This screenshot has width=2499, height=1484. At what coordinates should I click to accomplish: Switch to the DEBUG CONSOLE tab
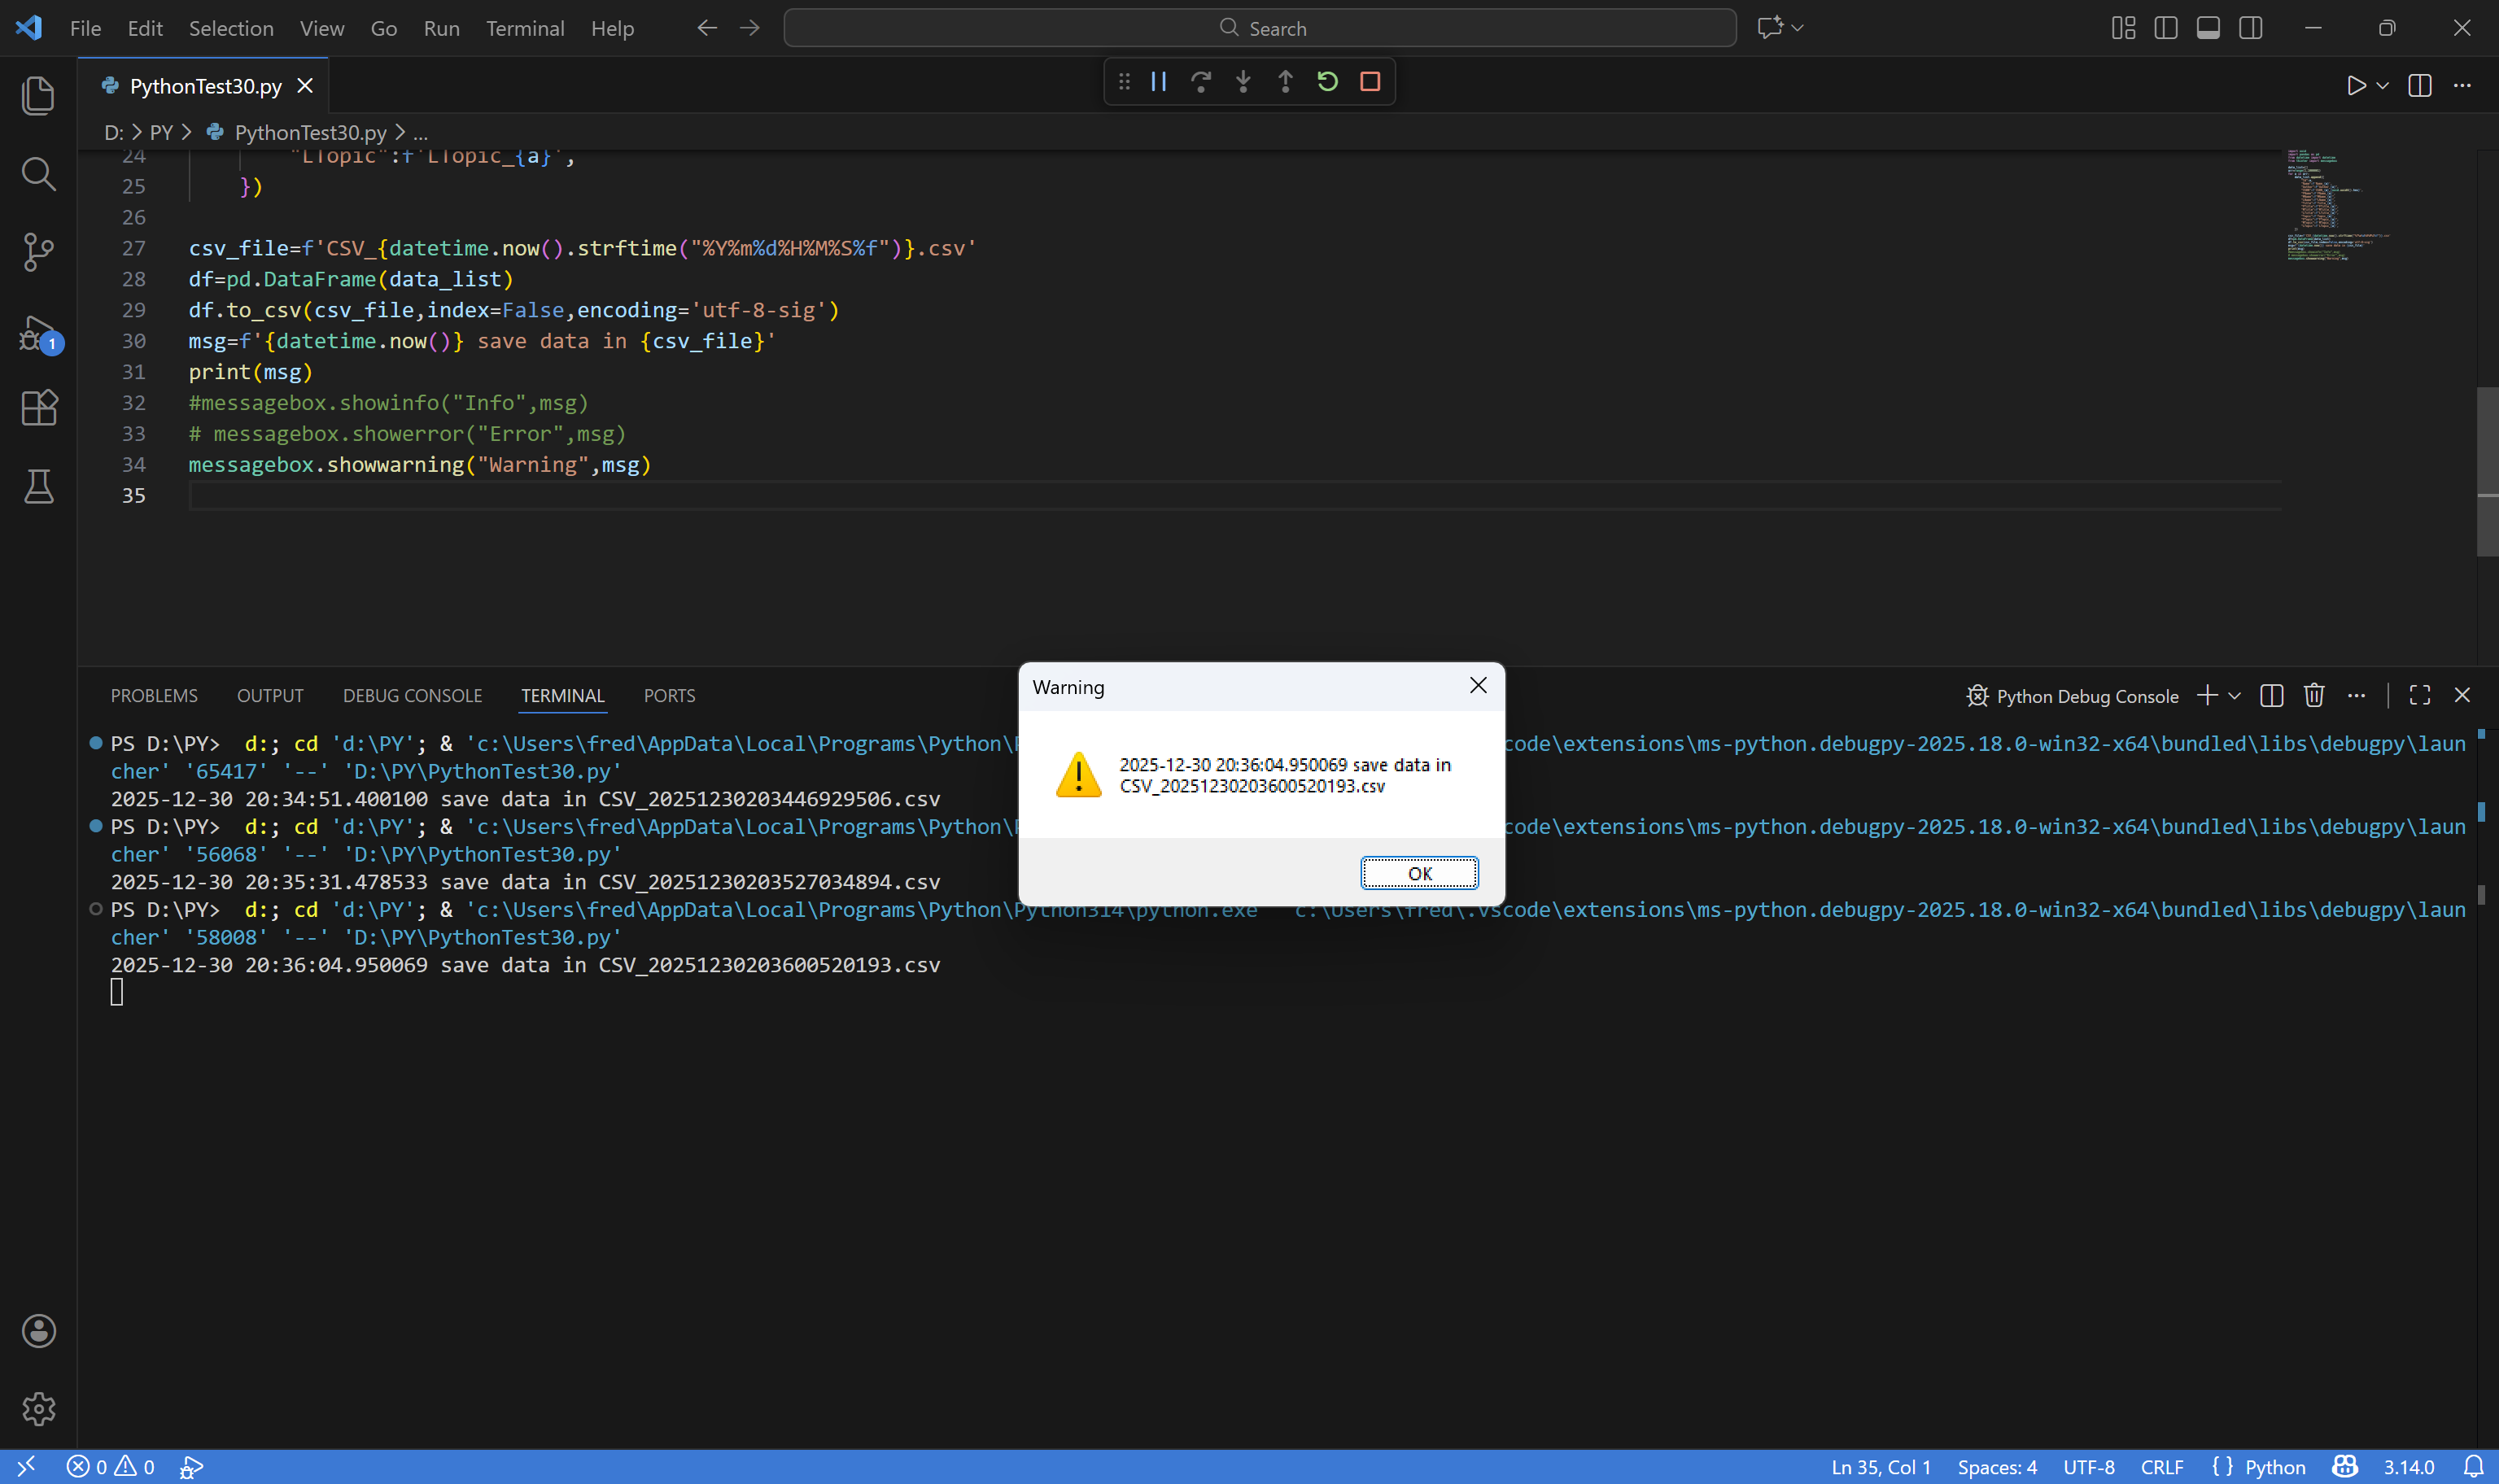(x=412, y=695)
